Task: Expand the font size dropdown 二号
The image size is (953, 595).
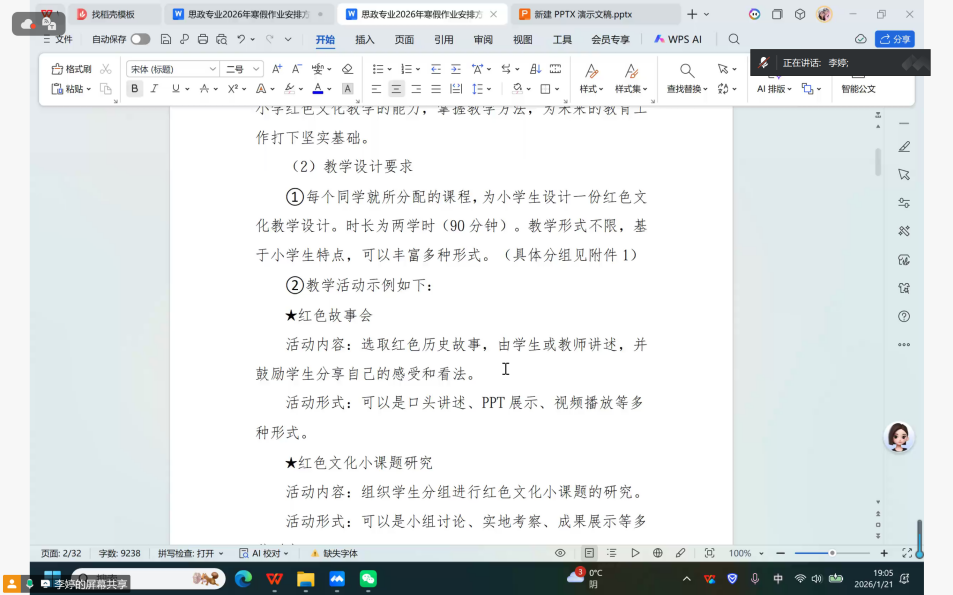Action: 243,69
